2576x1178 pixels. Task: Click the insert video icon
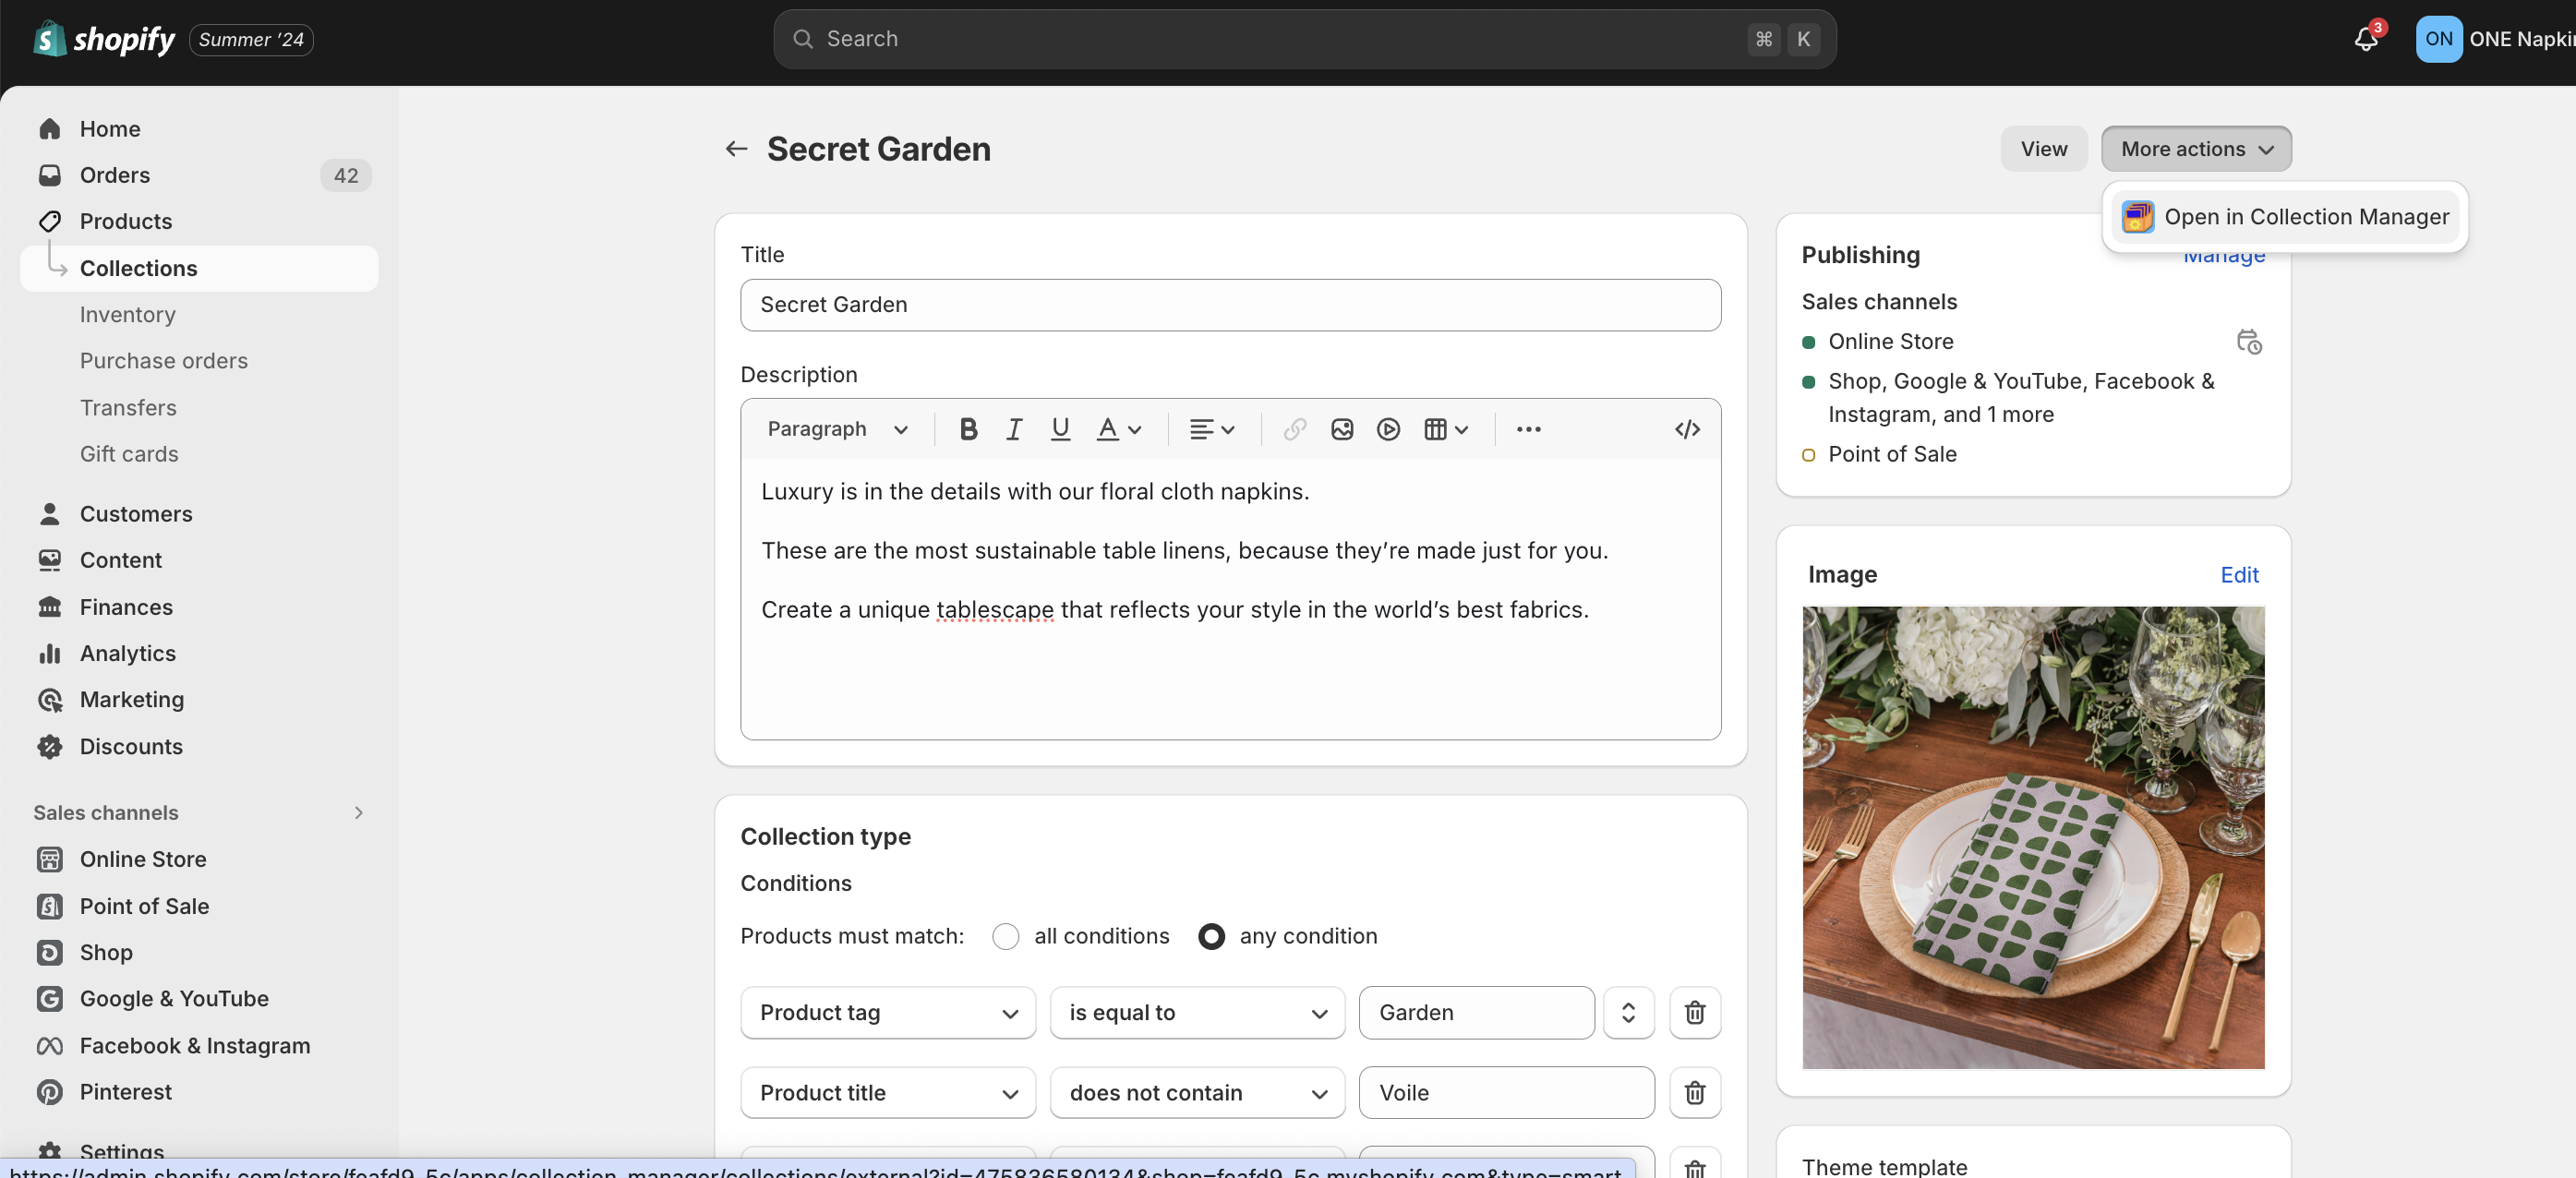1387,429
